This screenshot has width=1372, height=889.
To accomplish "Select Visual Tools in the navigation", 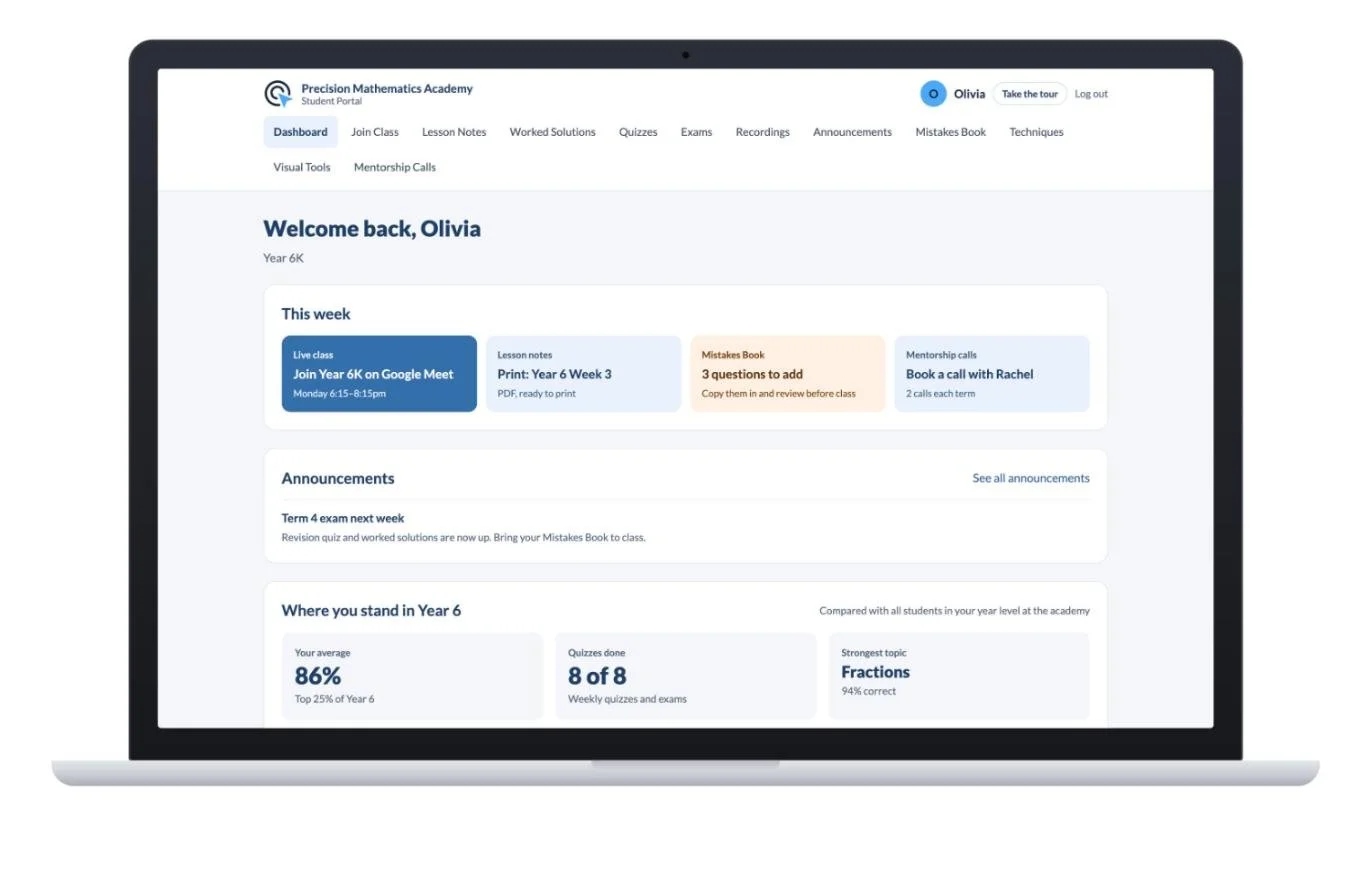I will [x=302, y=167].
